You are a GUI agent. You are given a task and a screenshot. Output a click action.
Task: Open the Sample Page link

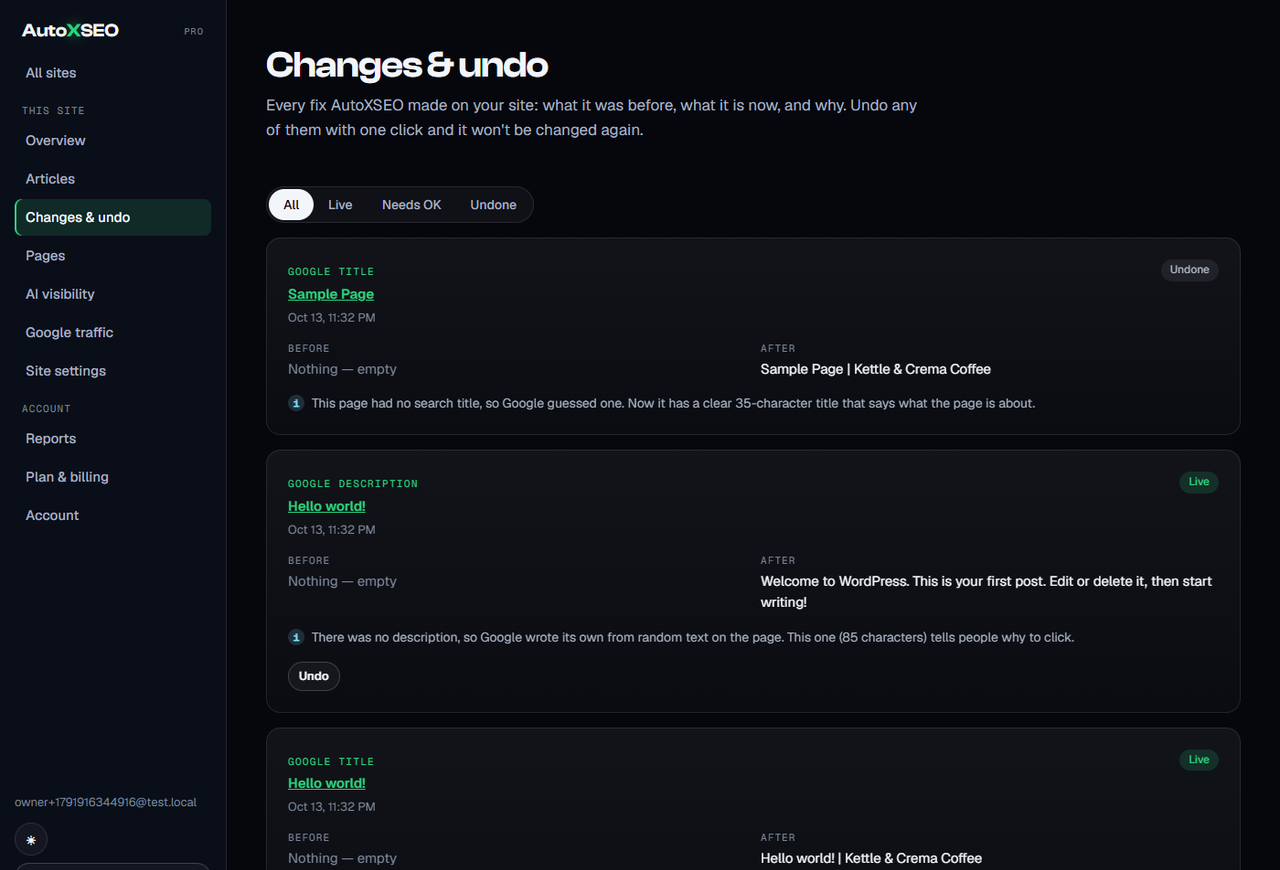(x=331, y=294)
